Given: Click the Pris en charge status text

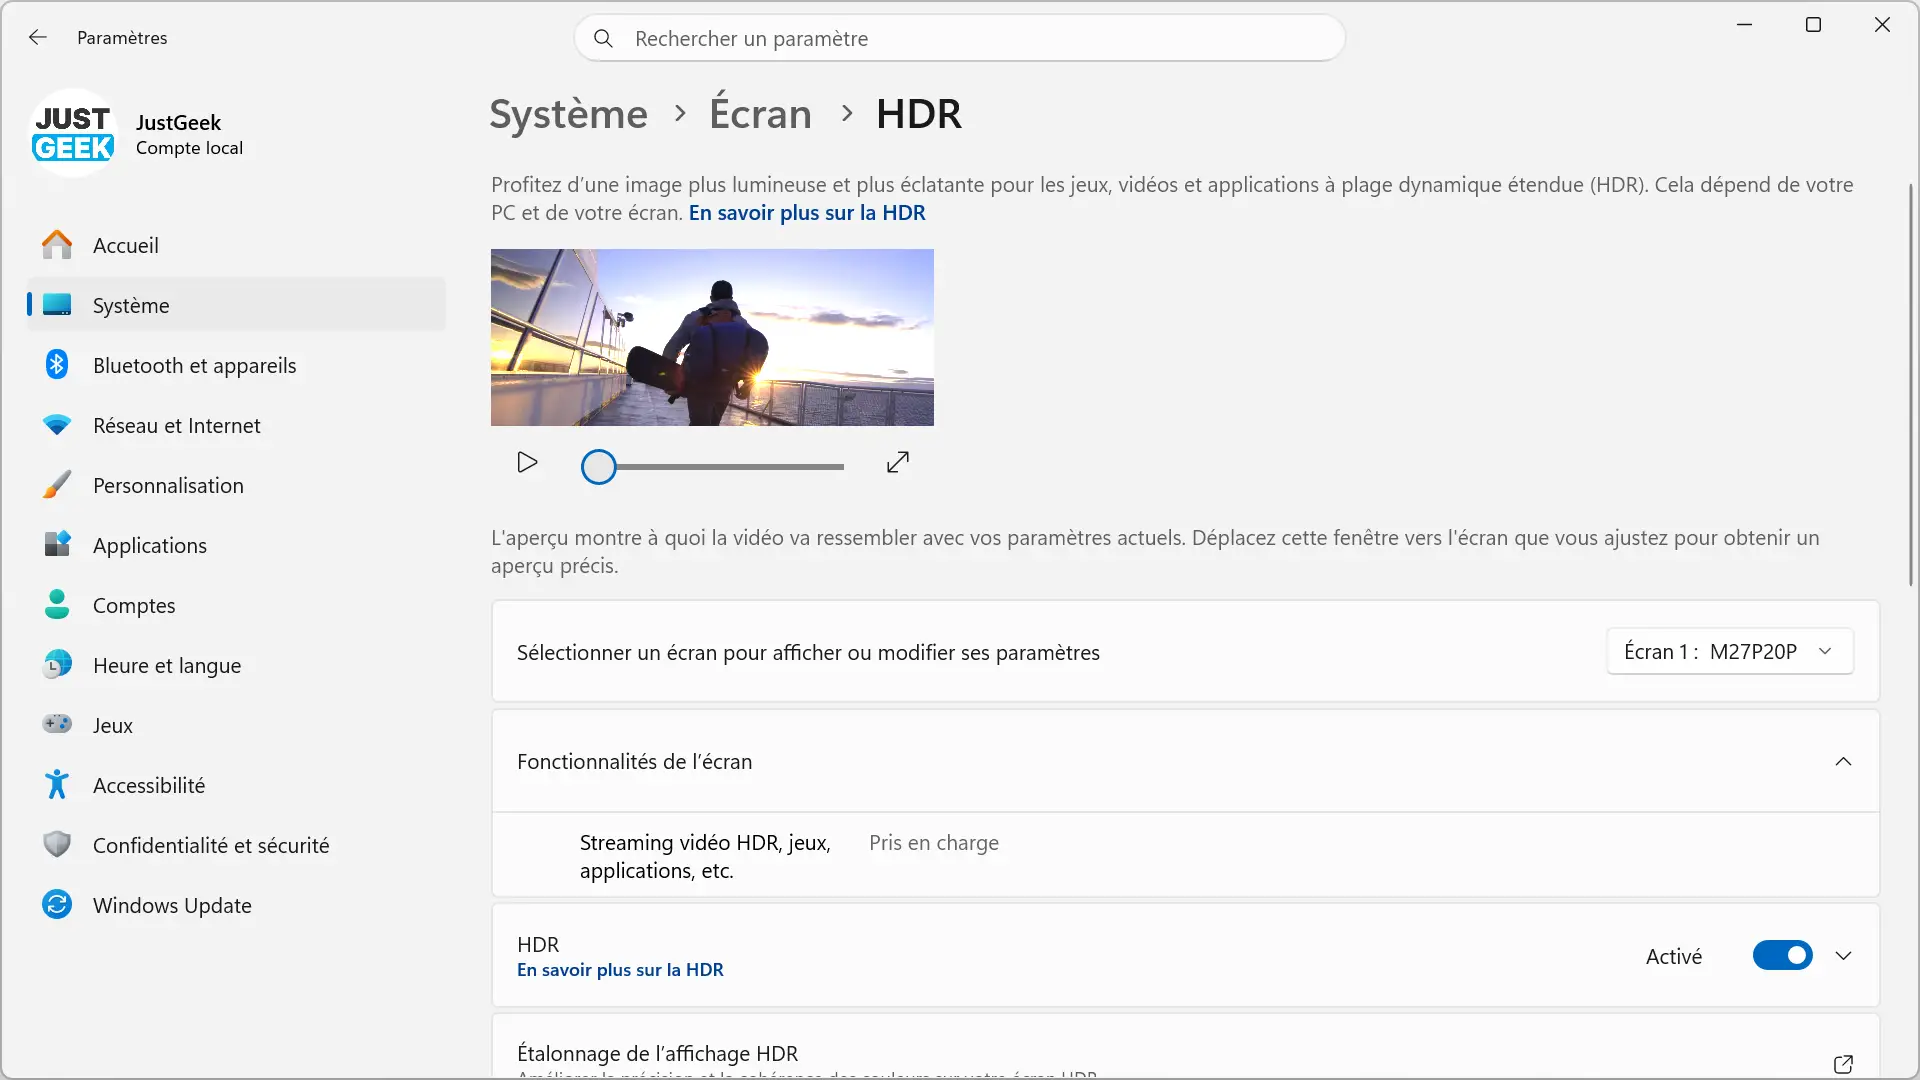Looking at the screenshot, I should [934, 843].
